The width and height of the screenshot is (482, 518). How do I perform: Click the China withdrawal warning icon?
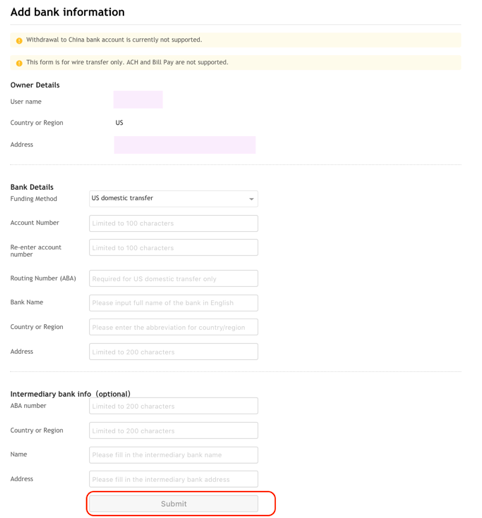point(19,40)
